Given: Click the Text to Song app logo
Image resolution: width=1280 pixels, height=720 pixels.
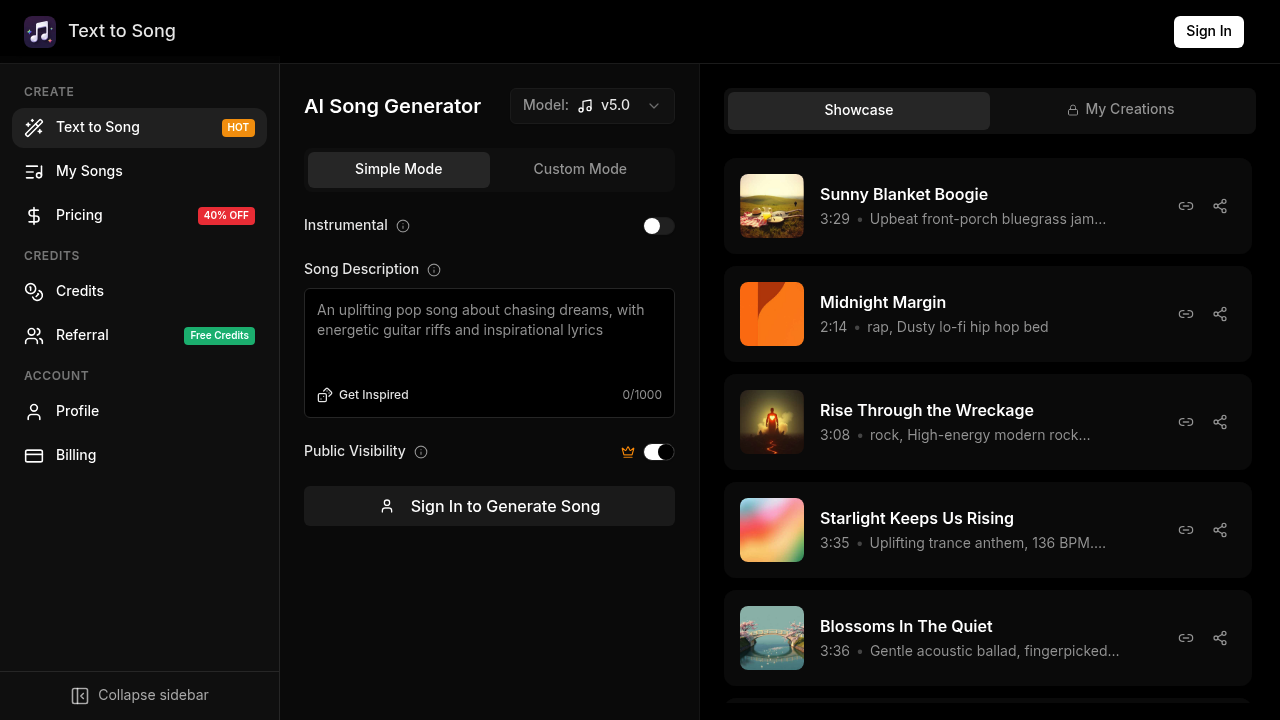Looking at the screenshot, I should (40, 31).
